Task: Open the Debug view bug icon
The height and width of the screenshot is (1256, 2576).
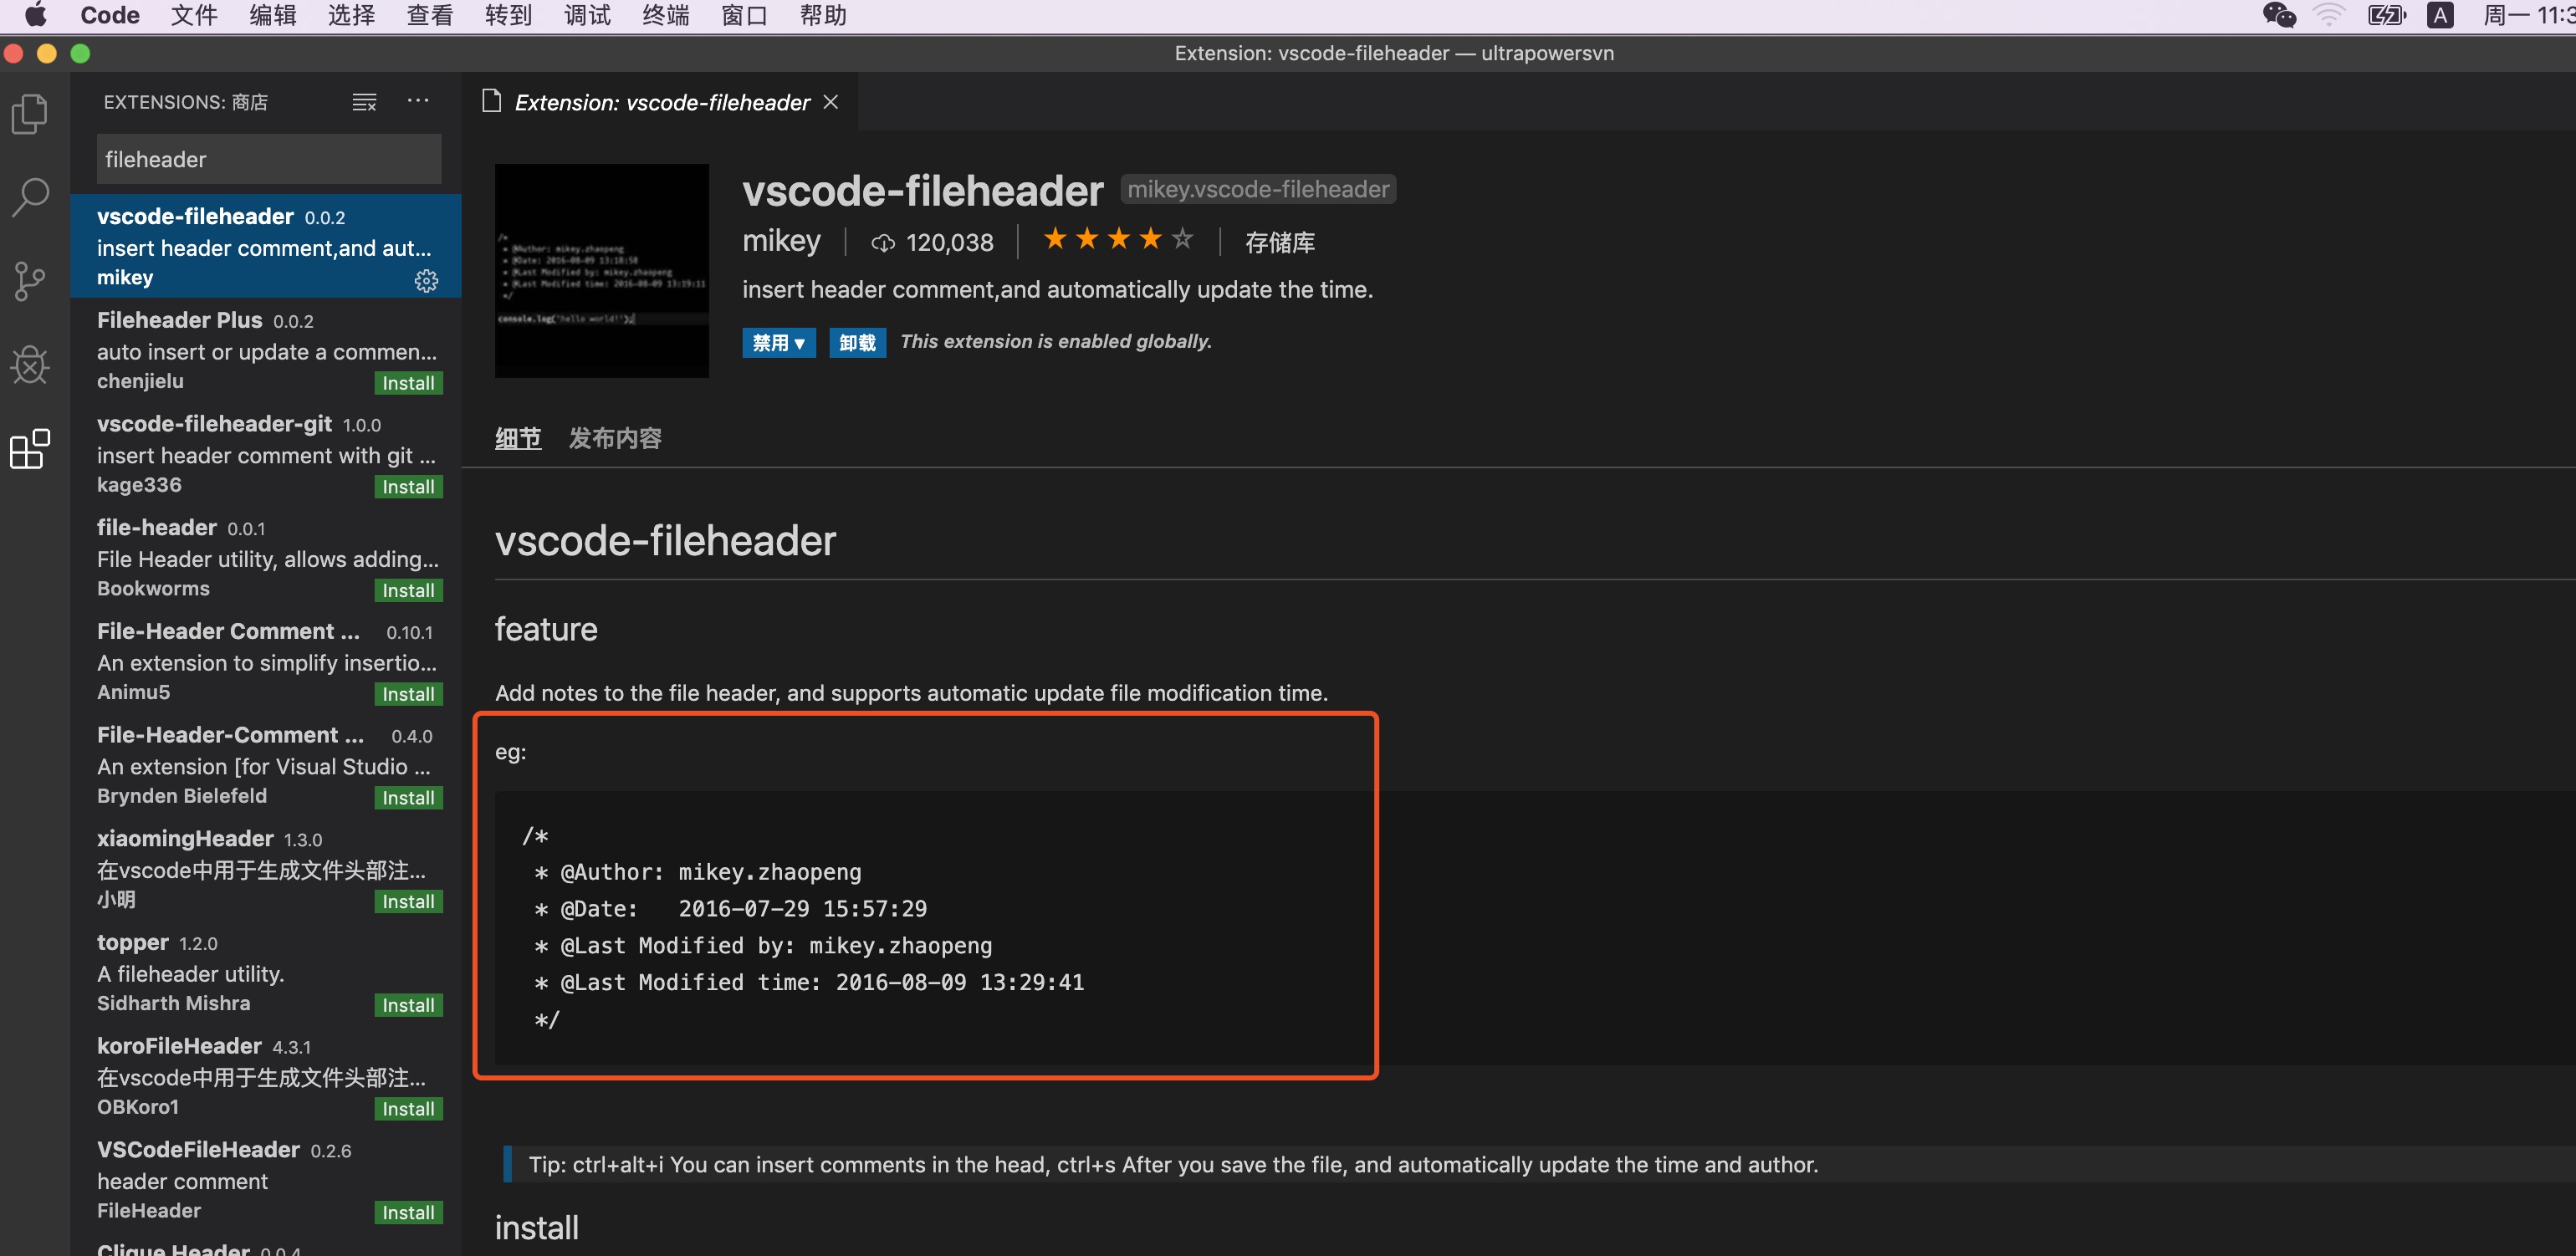Action: click(30, 365)
